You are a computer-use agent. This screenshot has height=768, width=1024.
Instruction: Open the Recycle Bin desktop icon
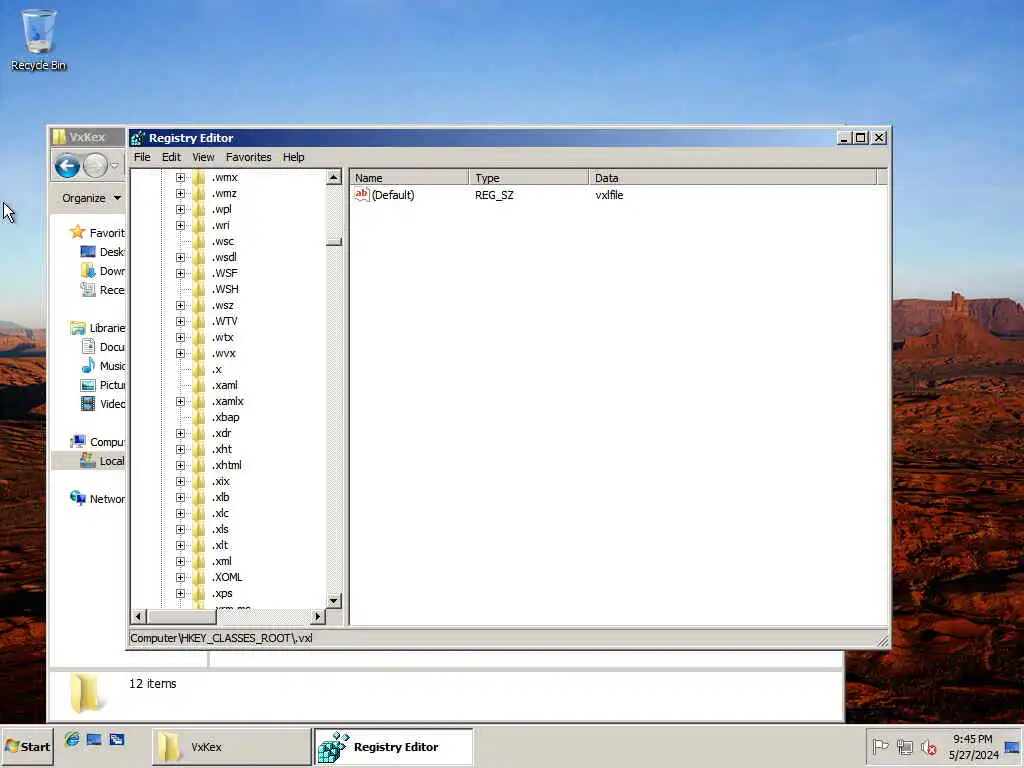39,39
